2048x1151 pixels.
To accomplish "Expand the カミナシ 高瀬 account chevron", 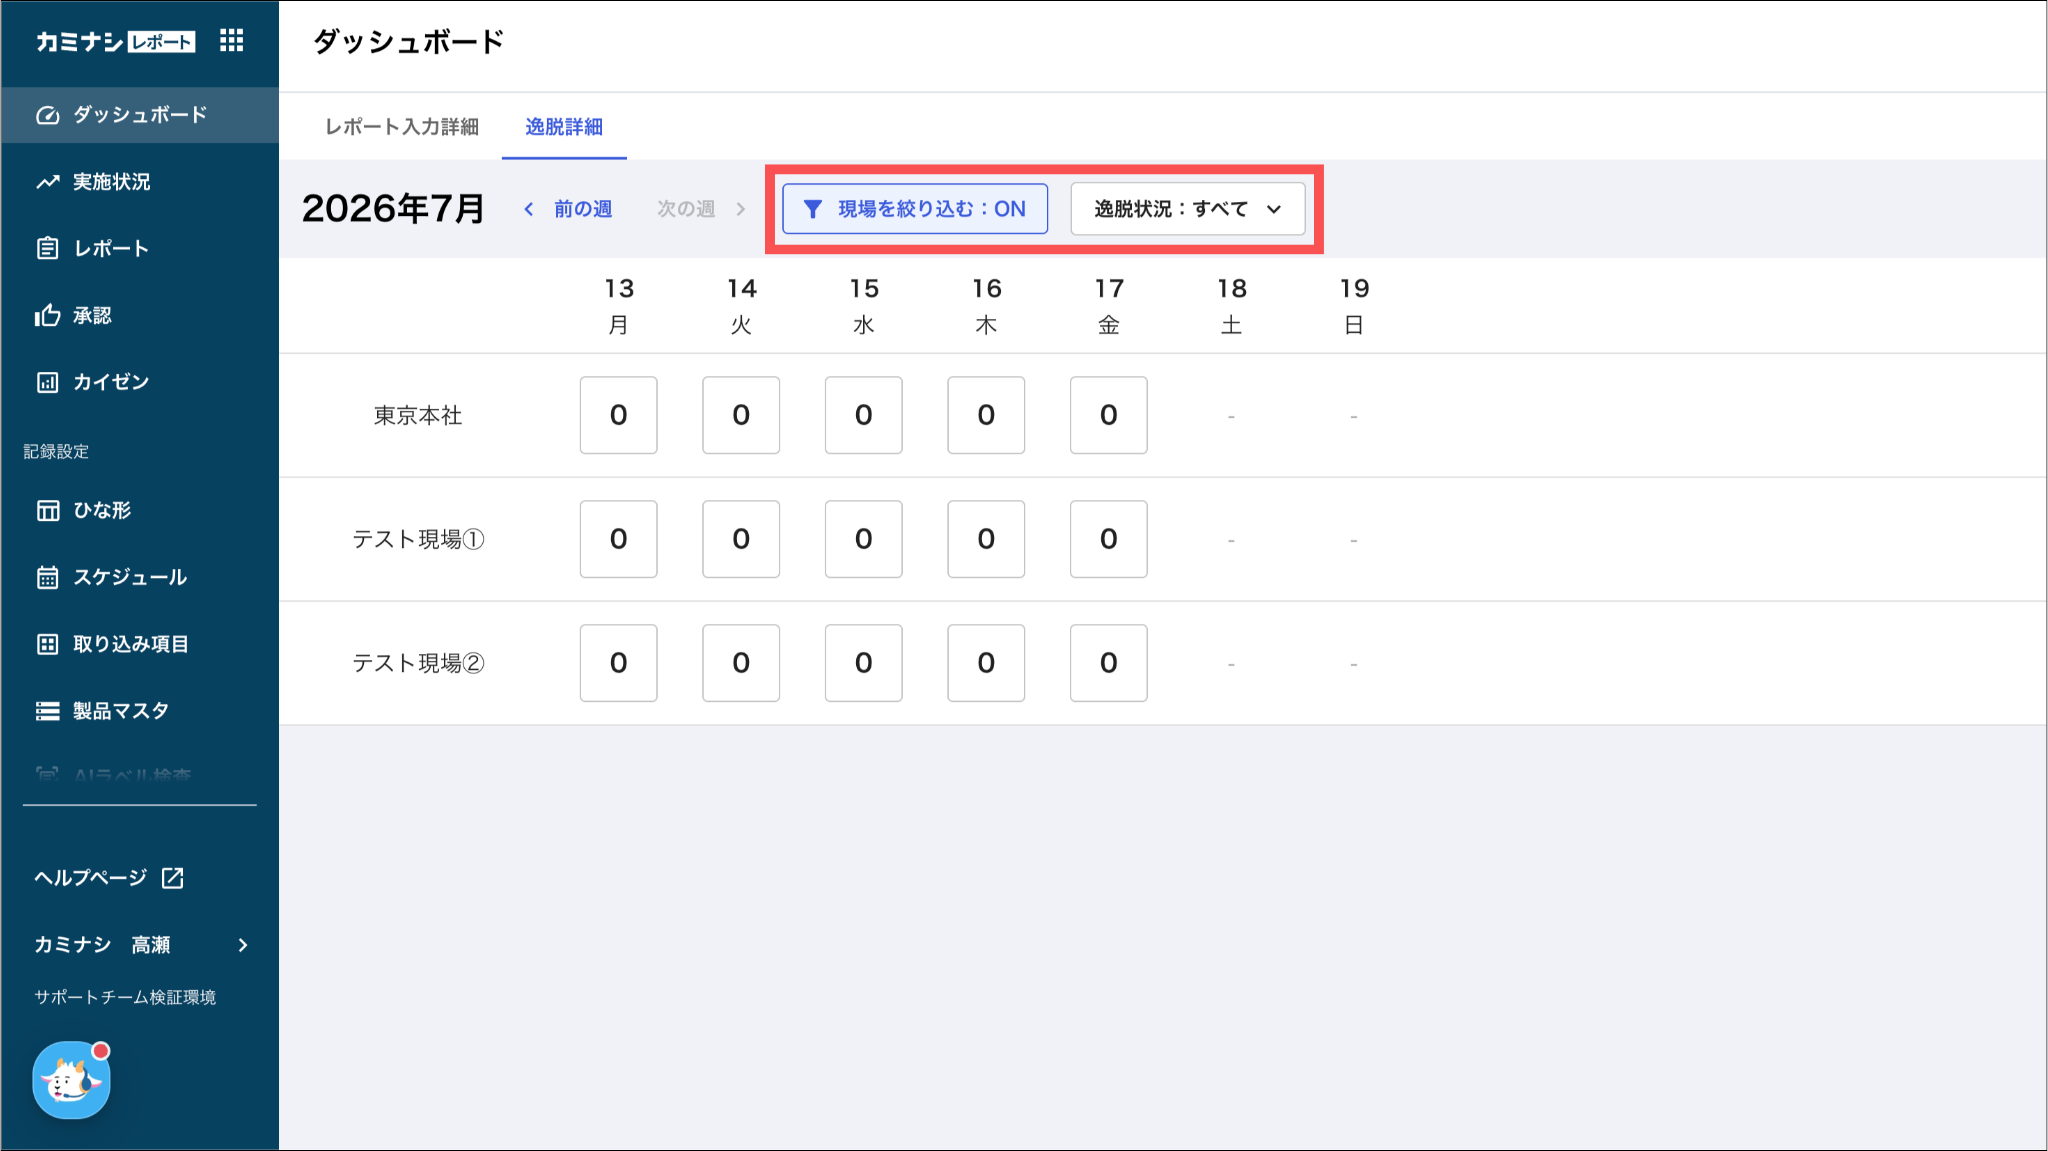I will 243,945.
